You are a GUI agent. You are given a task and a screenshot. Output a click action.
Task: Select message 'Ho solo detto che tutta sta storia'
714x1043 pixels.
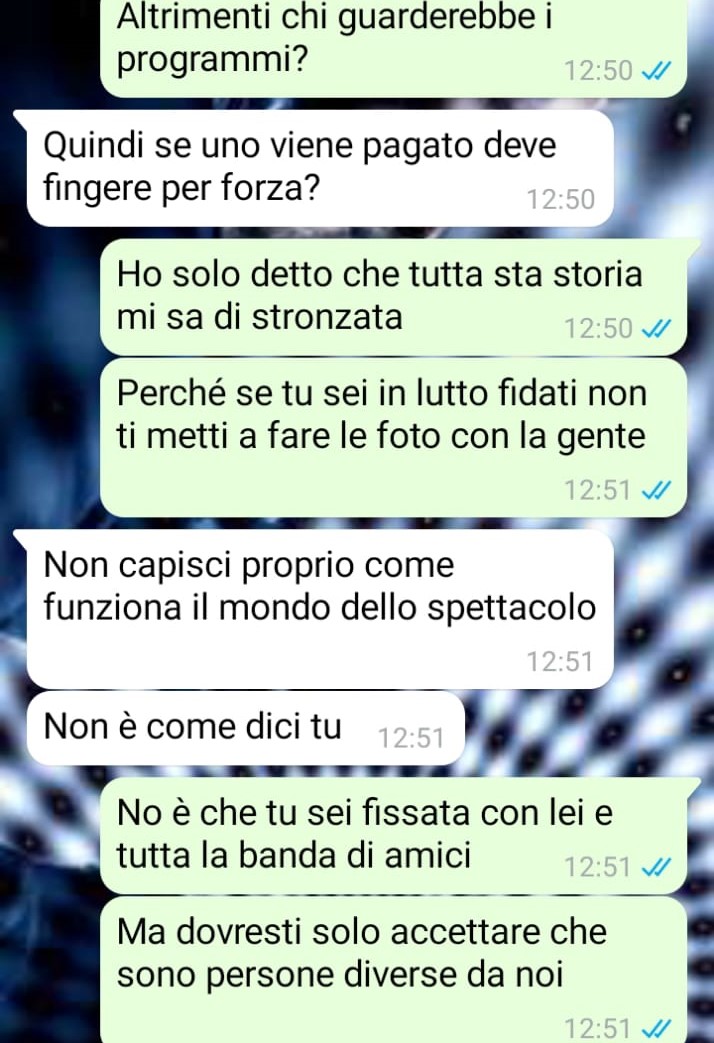[393, 297]
